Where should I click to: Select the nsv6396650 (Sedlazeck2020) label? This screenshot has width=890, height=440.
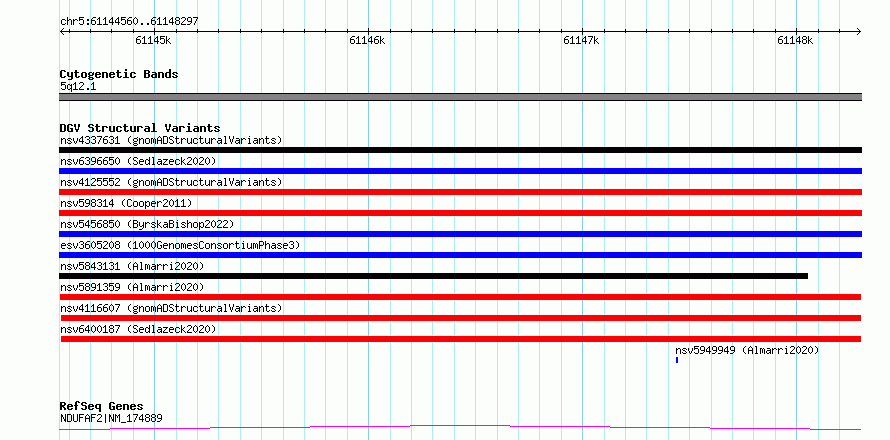coord(138,161)
